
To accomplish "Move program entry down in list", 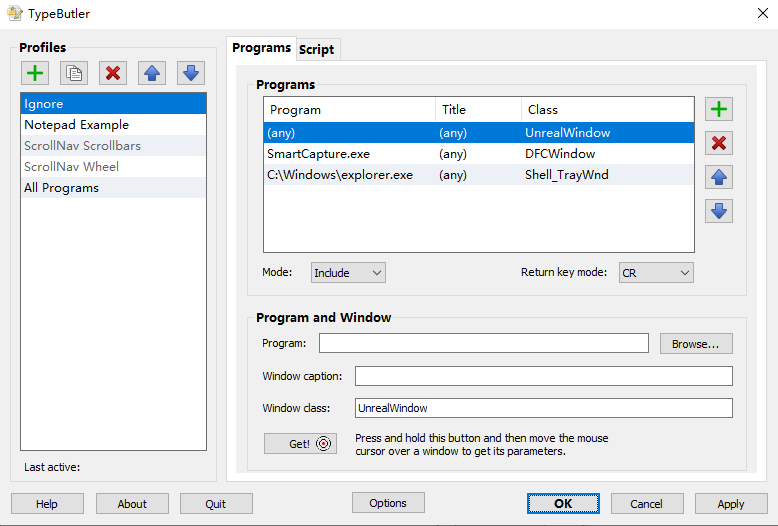I will pyautogui.click(x=718, y=211).
